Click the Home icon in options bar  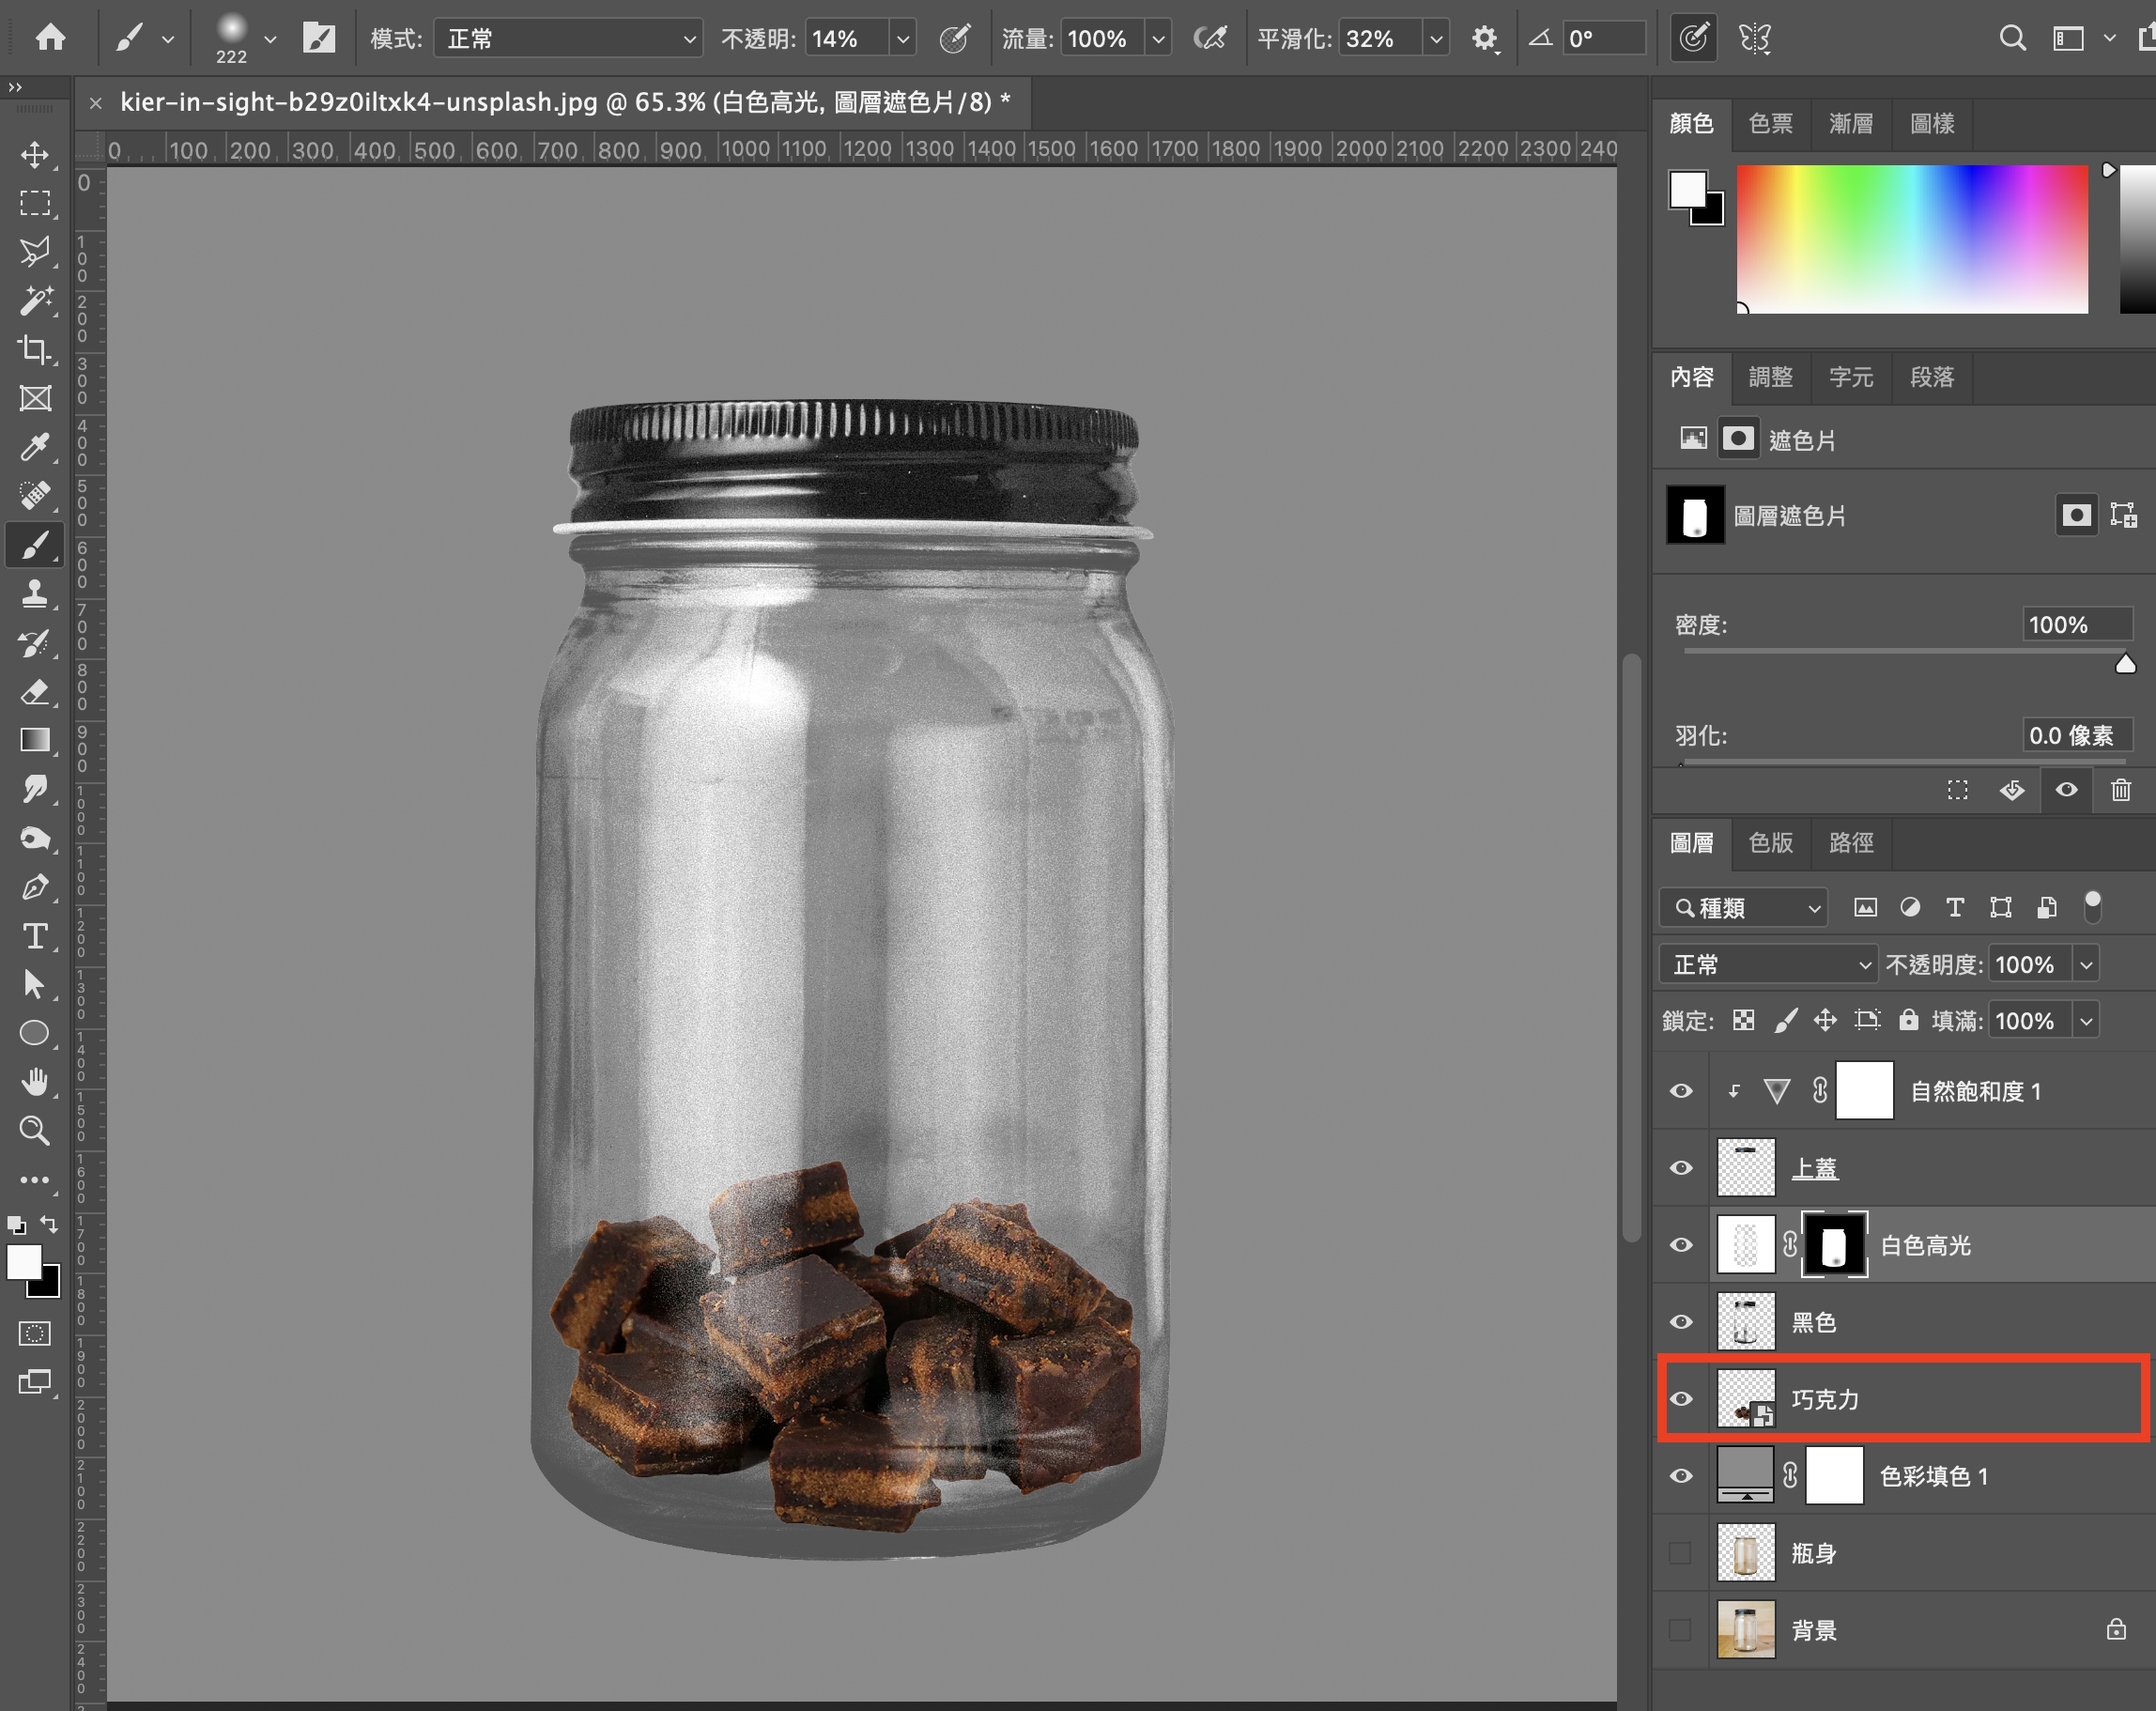tap(50, 38)
